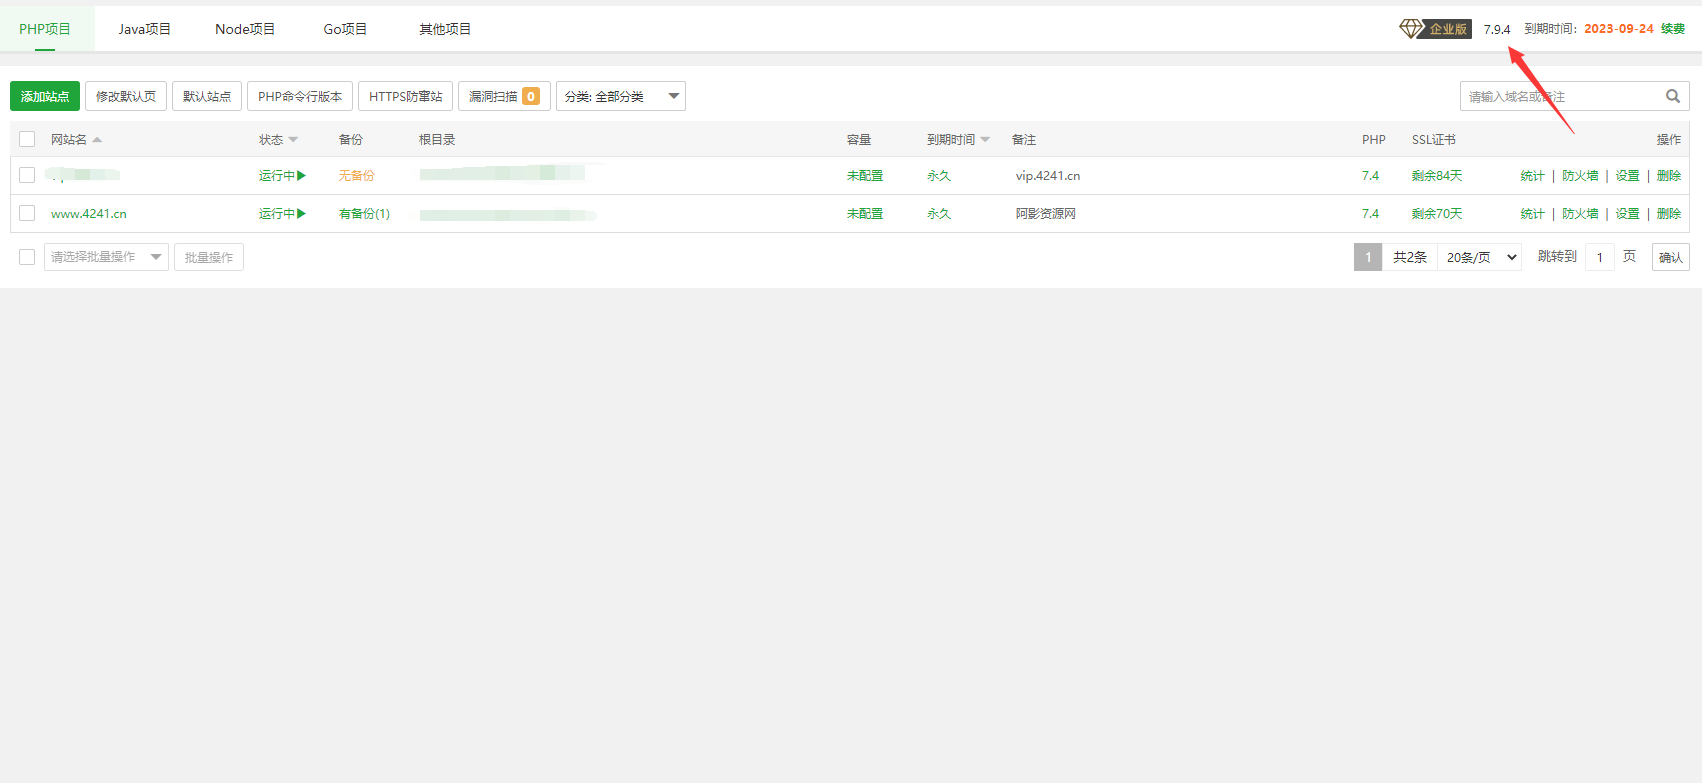Click the running status of www.4241.cn

[x=282, y=214]
